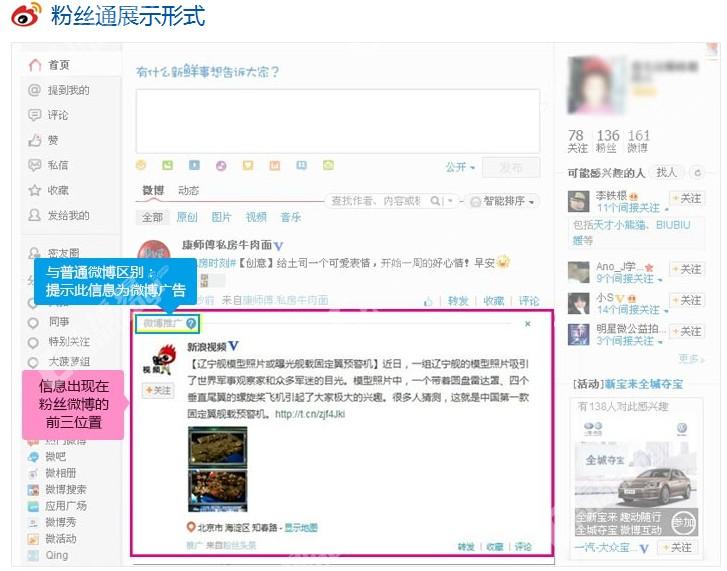Open the second image thumbnail in 新浪视频 post
This screenshot has height=571, width=727.
217,490
